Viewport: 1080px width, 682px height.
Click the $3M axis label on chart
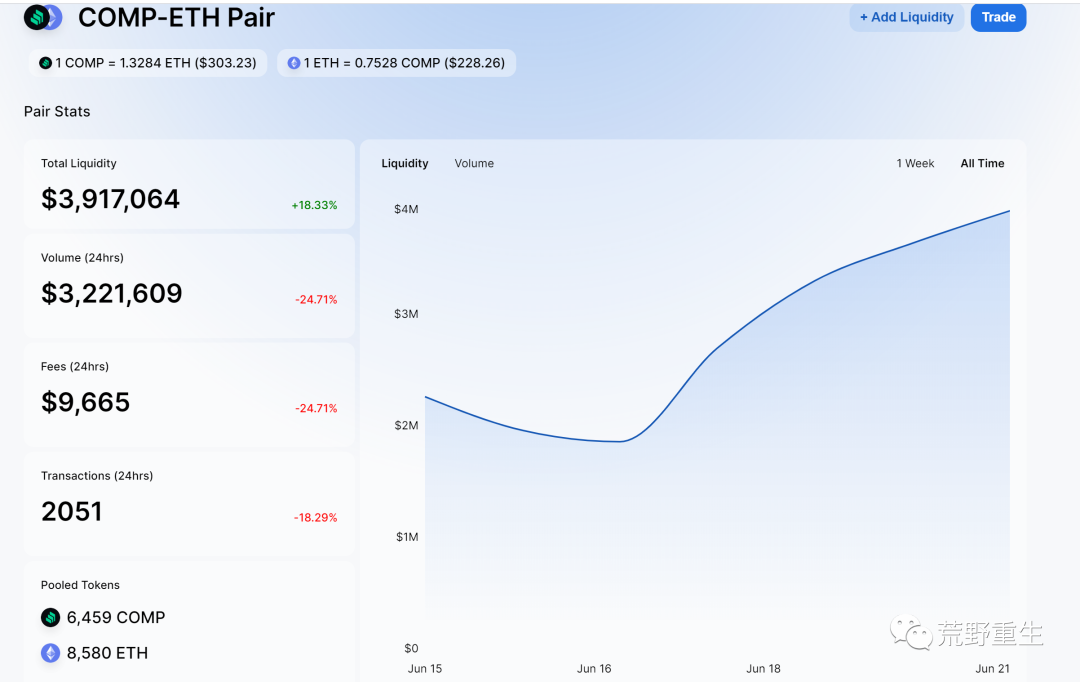[406, 314]
